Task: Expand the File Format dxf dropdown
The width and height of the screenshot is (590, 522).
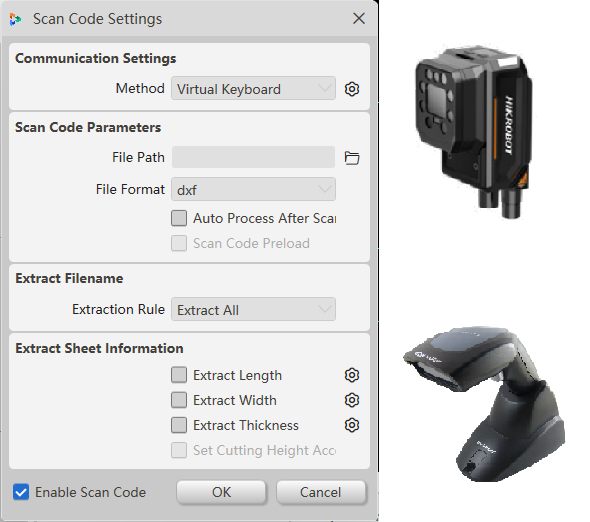Action: (x=253, y=189)
